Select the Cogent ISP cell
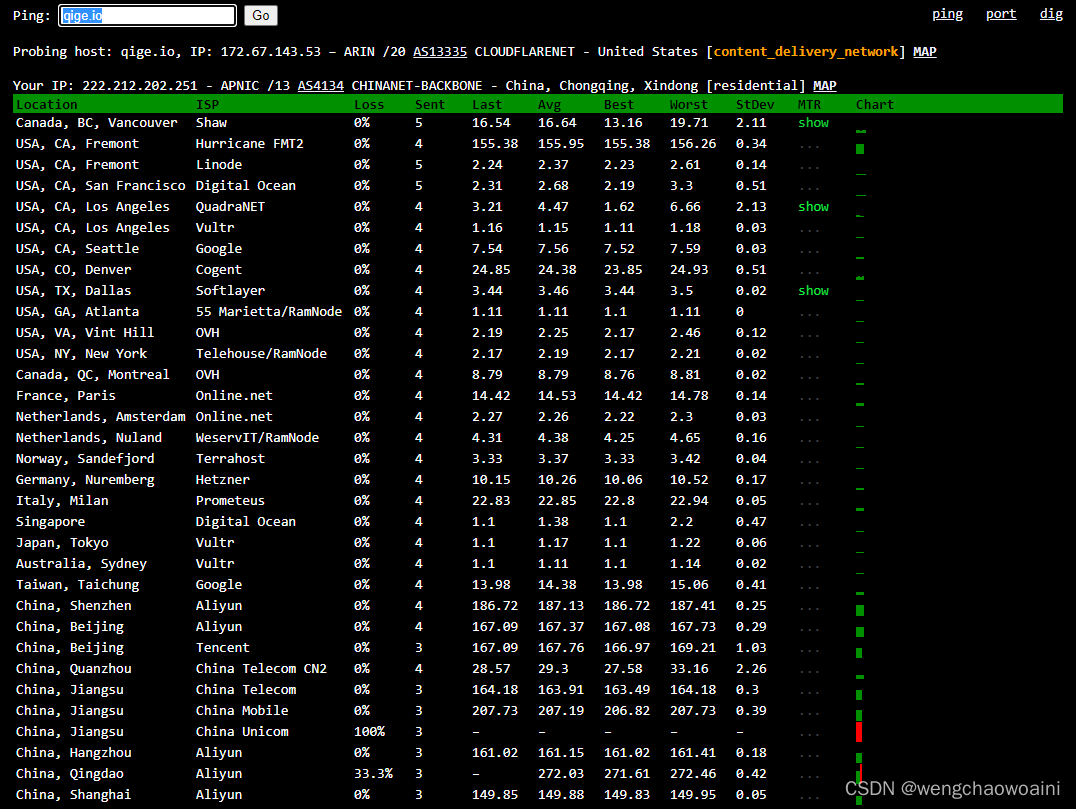 point(218,270)
